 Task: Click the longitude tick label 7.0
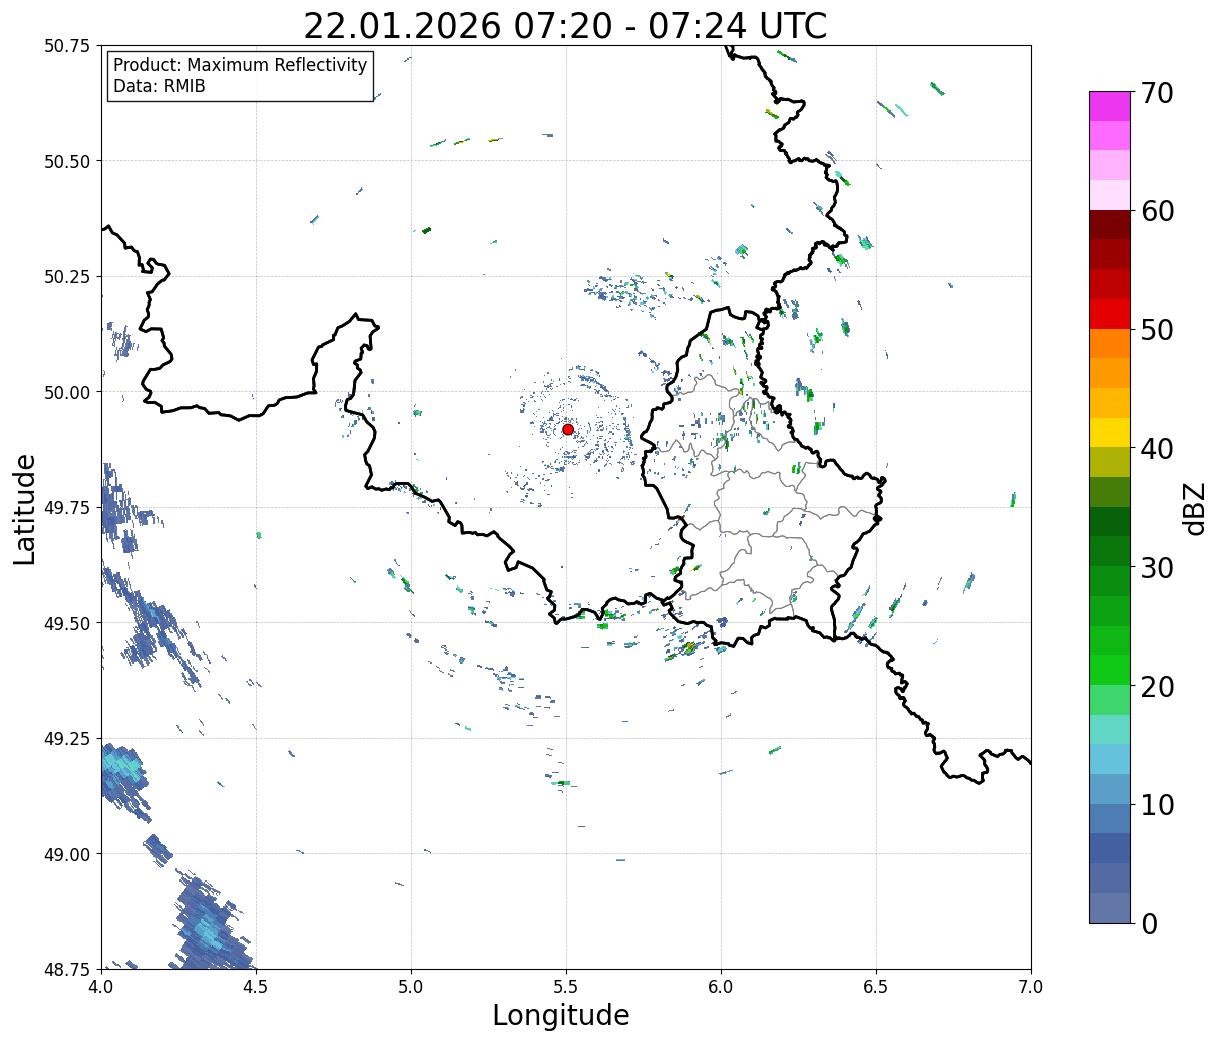(x=1031, y=987)
